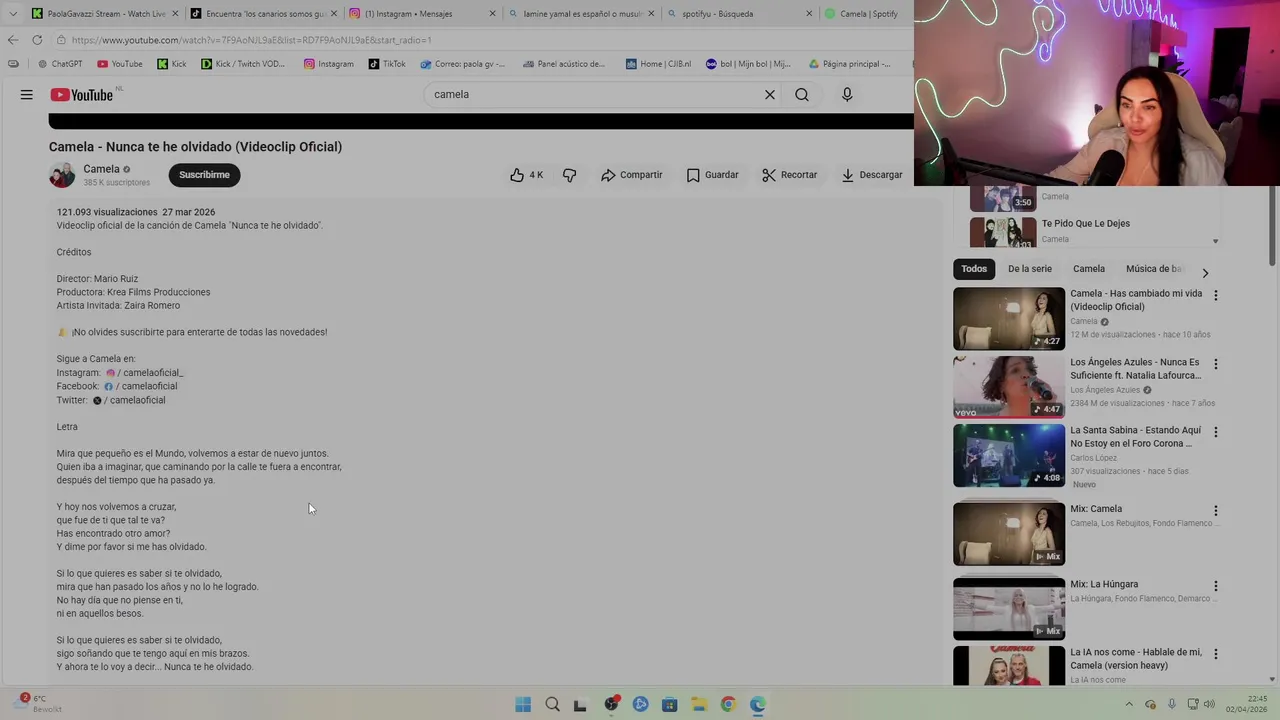The width and height of the screenshot is (1280, 720).
Task: Open options for Mix: La Húngara
Action: [1216, 586]
